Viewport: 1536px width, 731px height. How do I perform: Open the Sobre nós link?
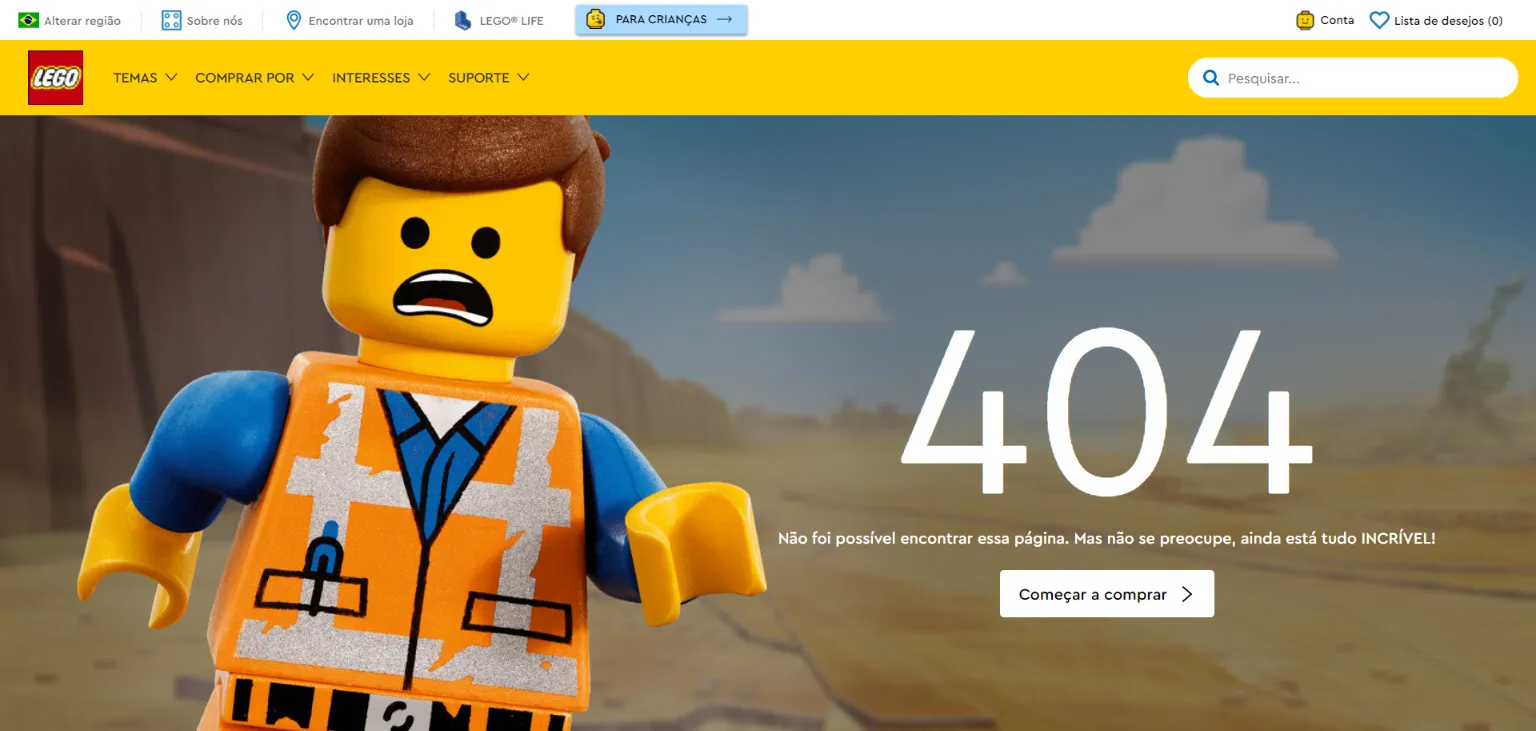(x=215, y=21)
